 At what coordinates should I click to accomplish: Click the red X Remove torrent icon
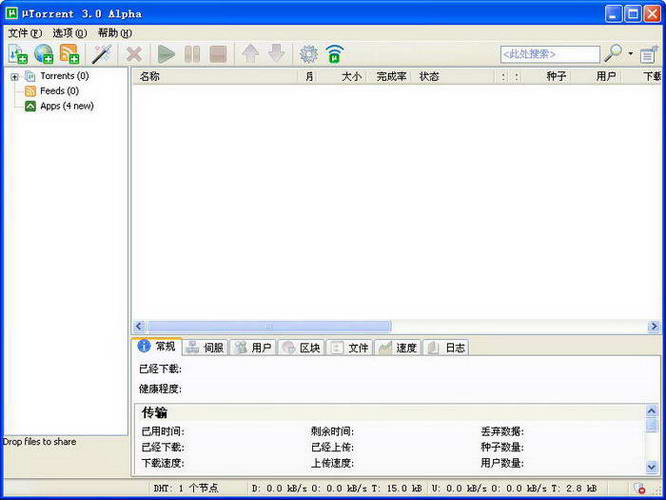[134, 54]
